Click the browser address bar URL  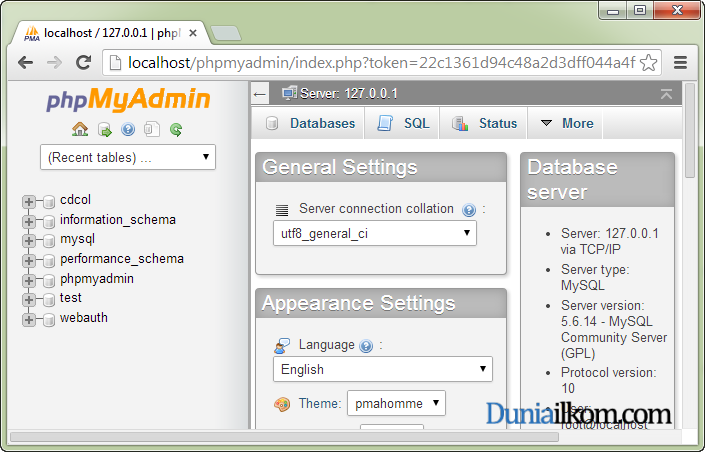(381, 63)
